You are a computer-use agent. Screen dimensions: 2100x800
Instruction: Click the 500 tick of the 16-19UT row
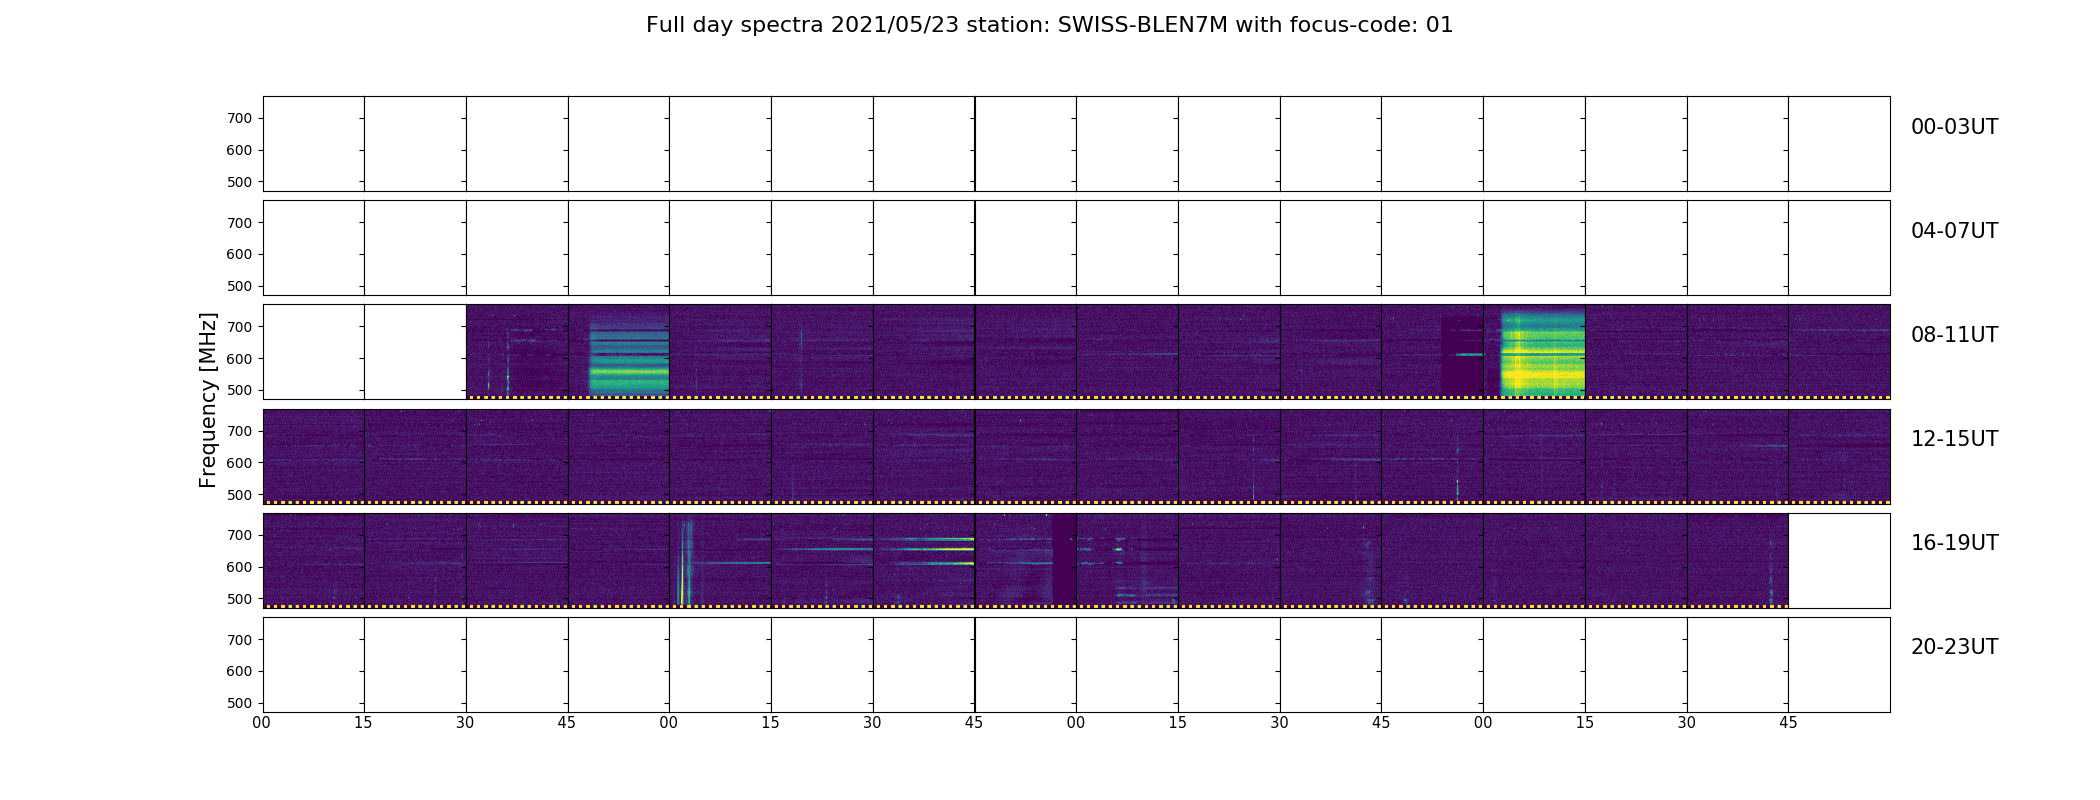coord(239,599)
